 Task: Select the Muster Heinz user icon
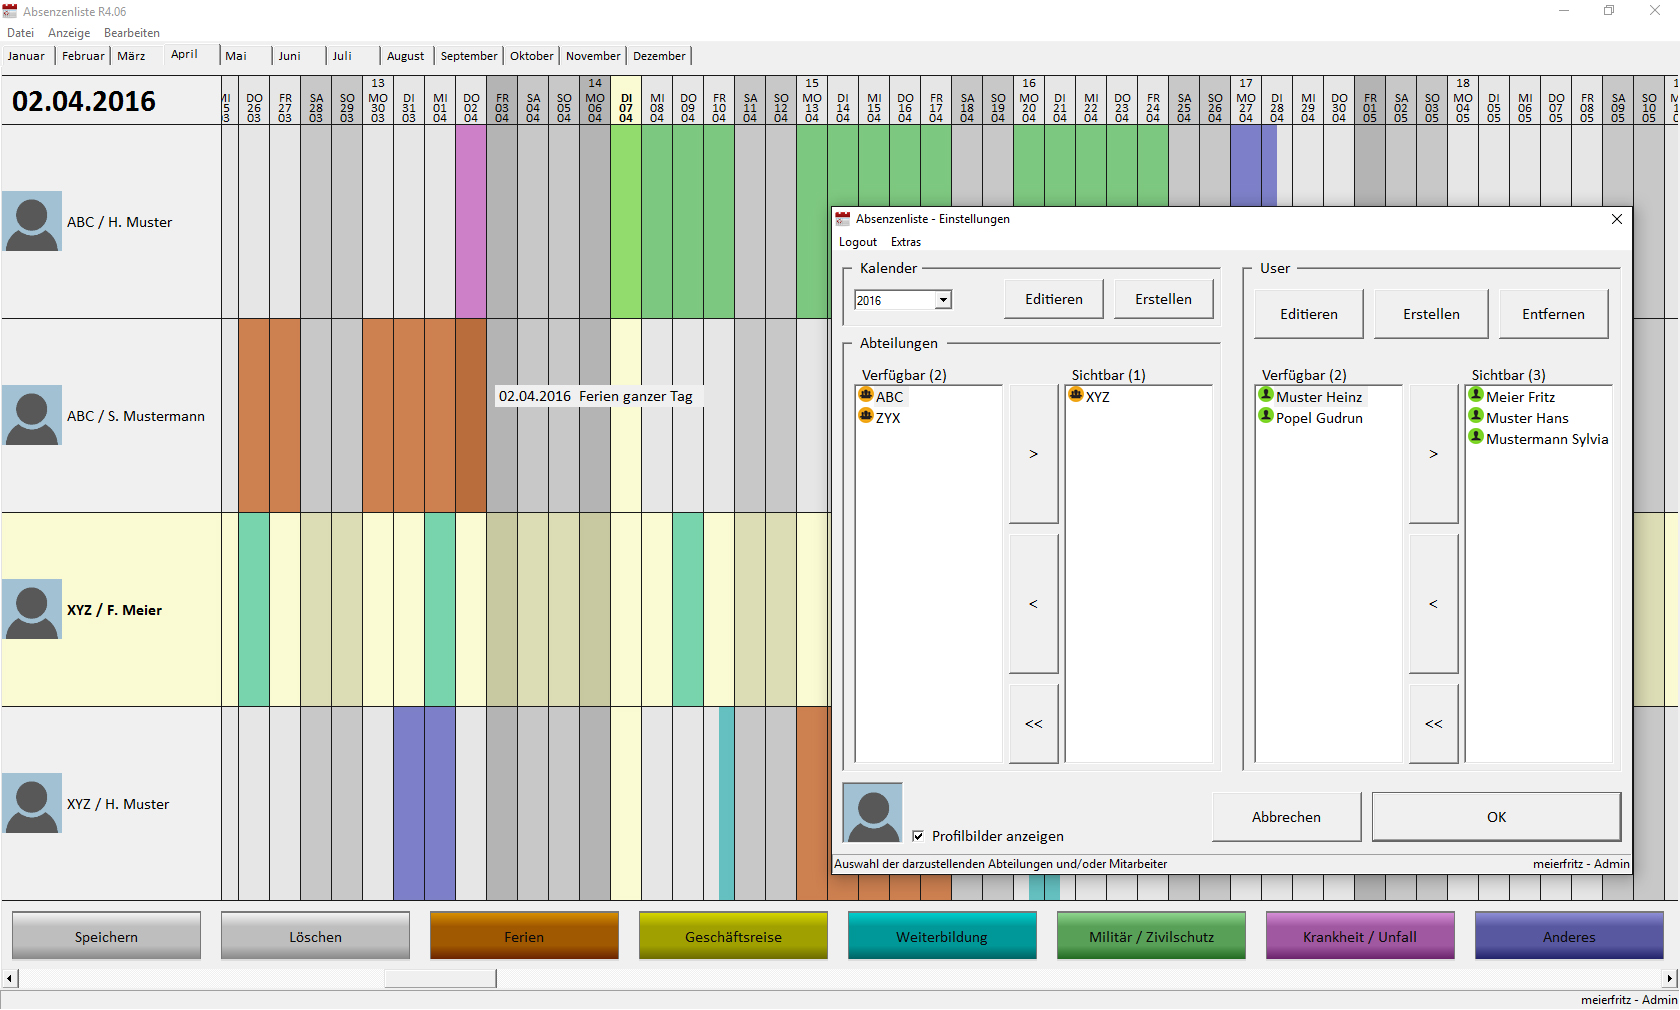1266,396
